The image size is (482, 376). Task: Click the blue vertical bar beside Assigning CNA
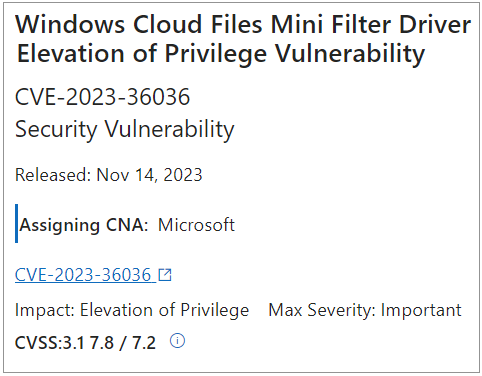[x=16, y=223]
